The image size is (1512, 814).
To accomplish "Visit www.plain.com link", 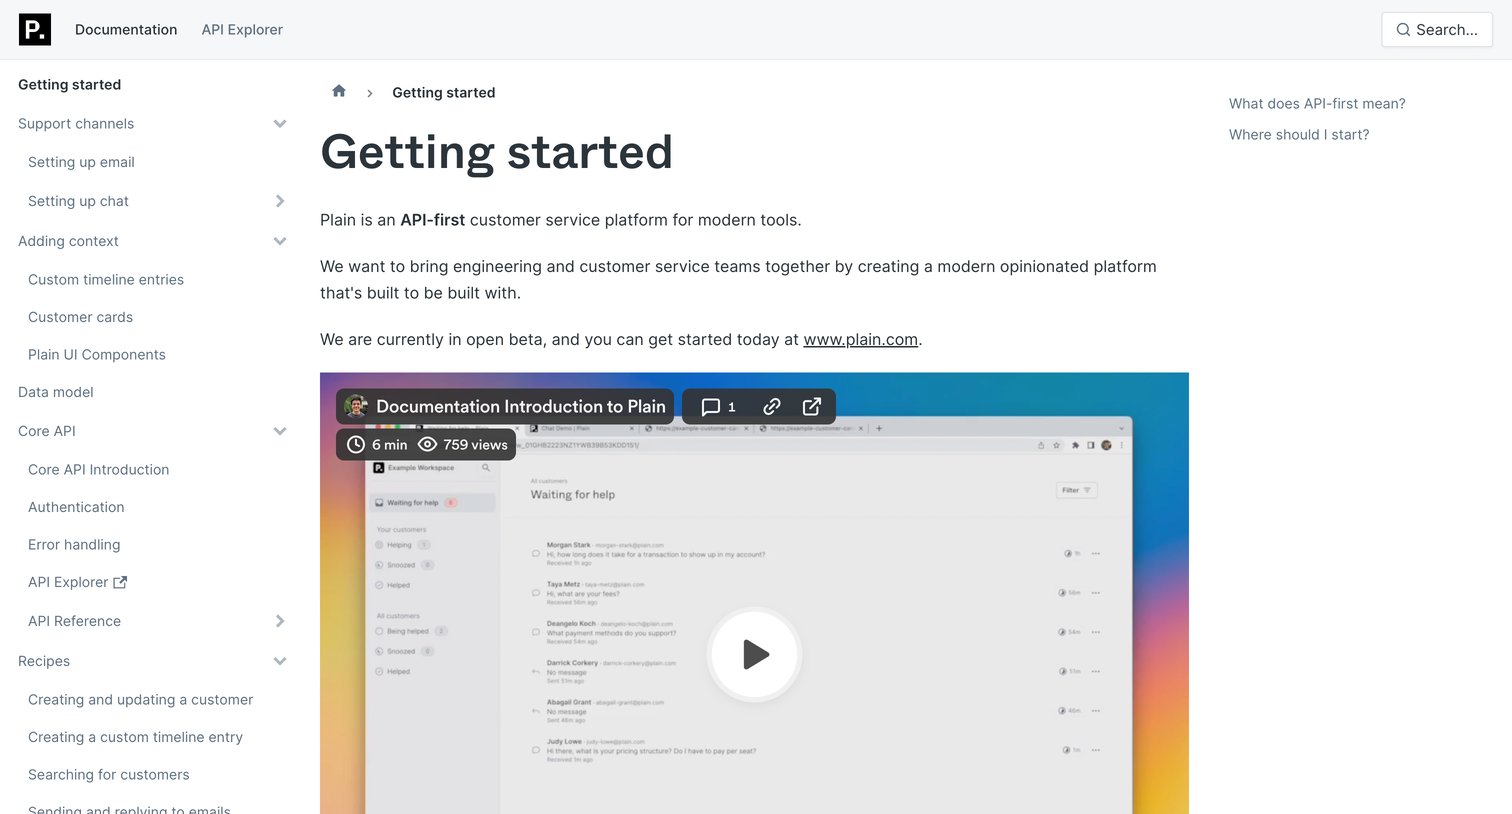I will click(x=861, y=339).
